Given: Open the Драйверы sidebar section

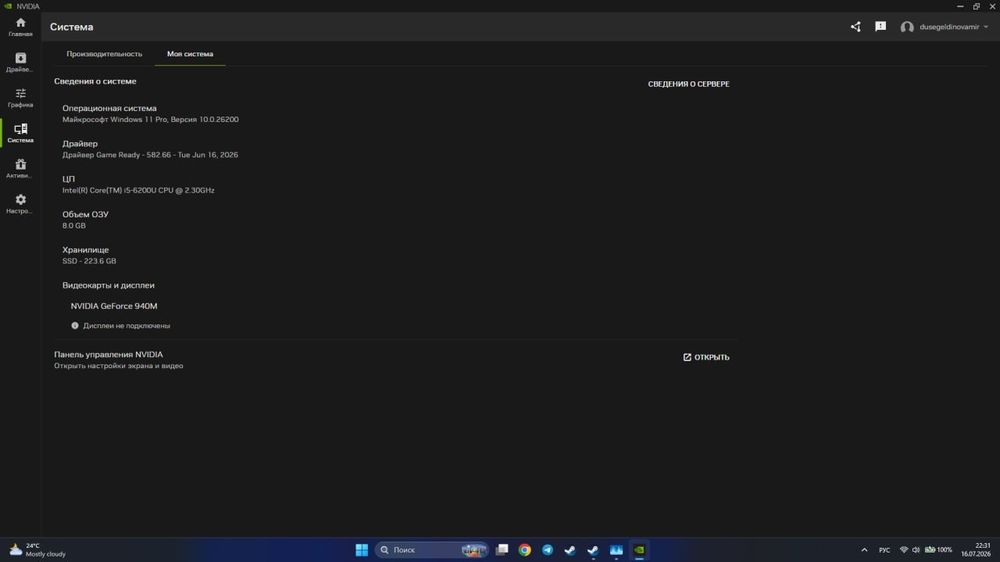Looking at the screenshot, I should point(20,63).
